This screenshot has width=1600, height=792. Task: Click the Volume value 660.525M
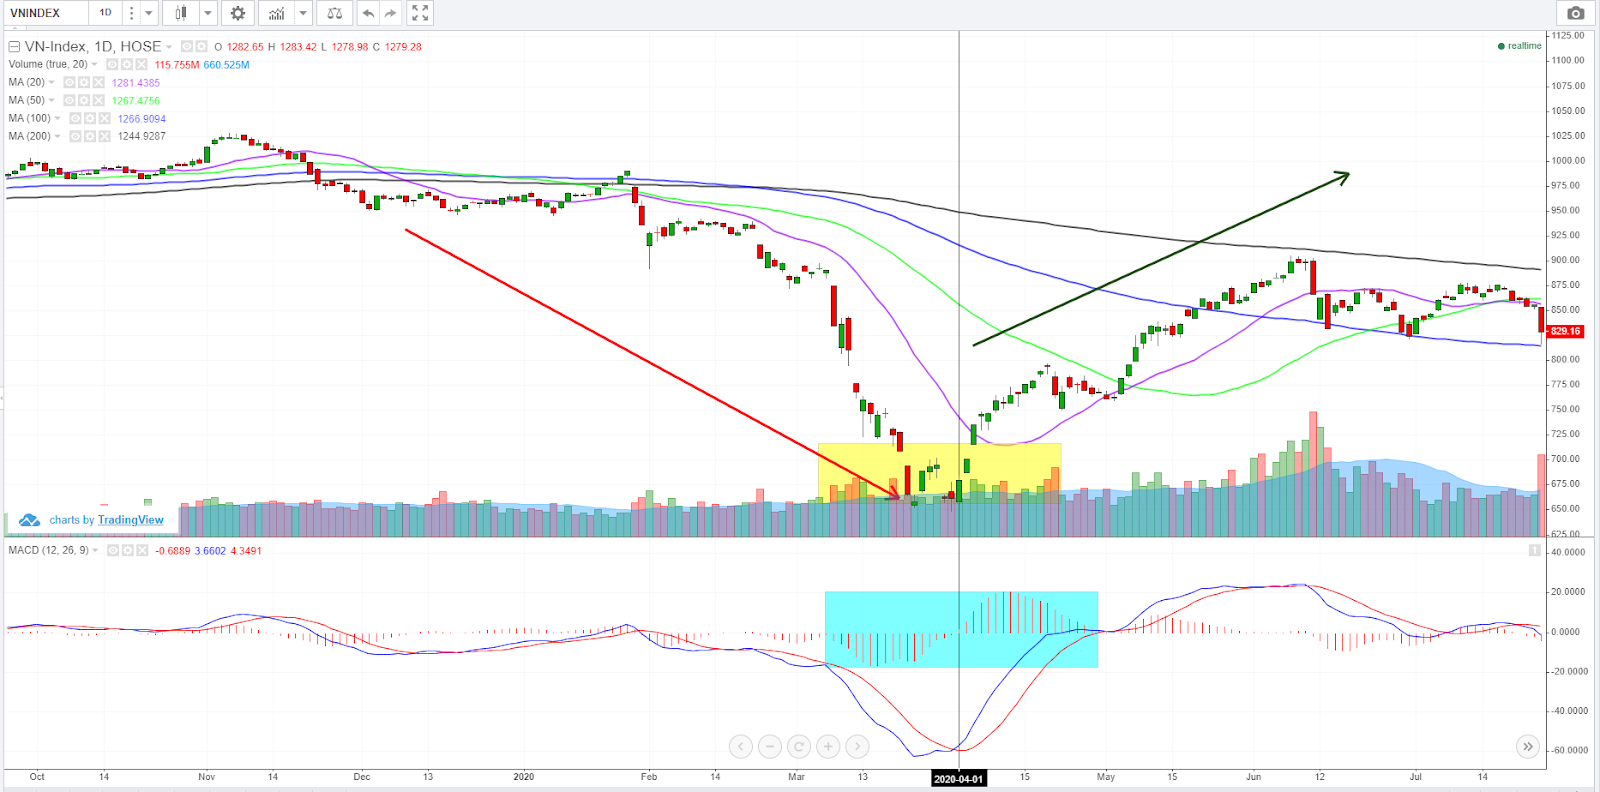pyautogui.click(x=227, y=65)
